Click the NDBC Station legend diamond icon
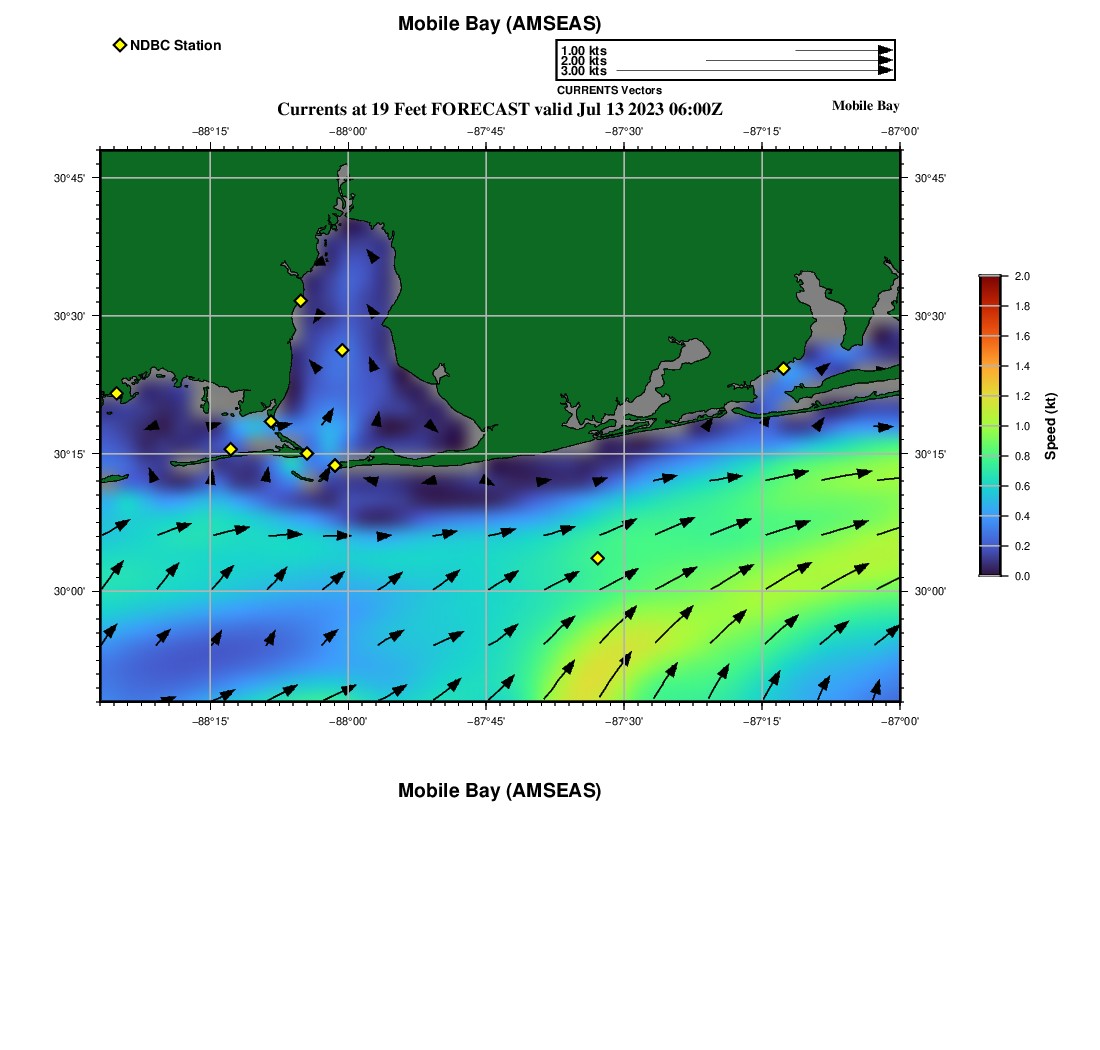The image size is (1100, 1050). pos(120,45)
